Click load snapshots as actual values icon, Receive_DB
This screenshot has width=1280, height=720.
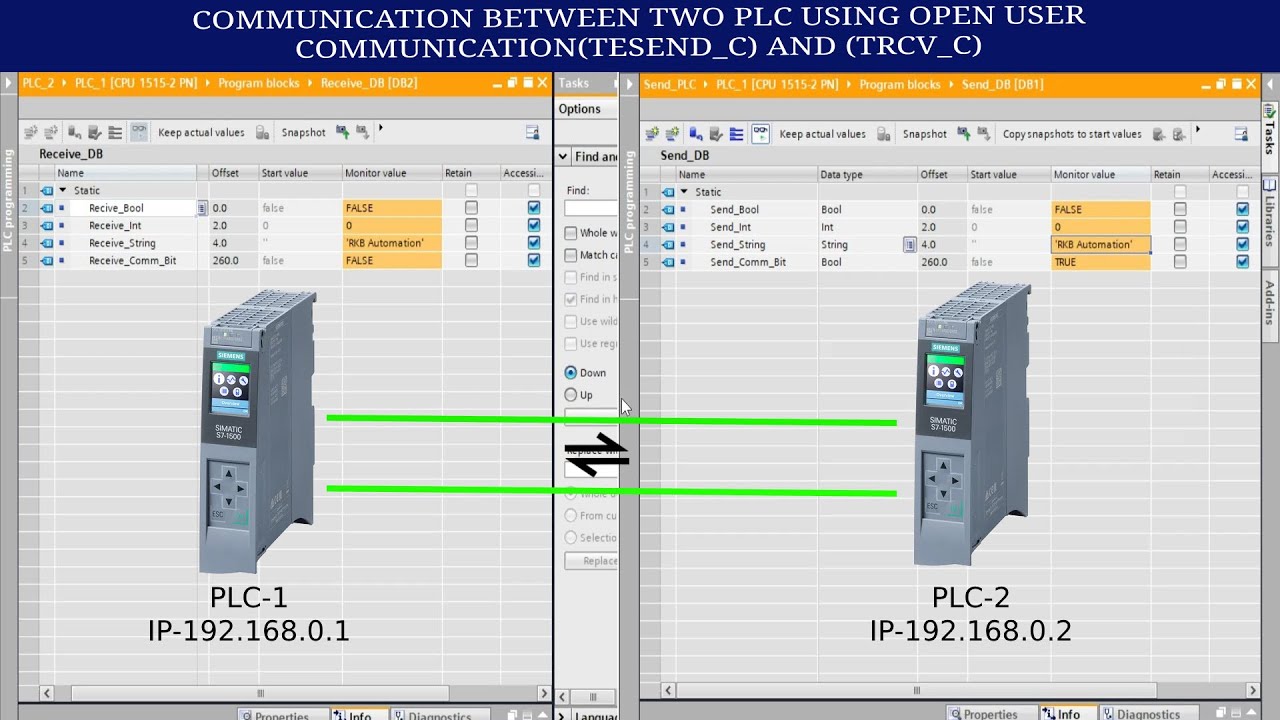[x=342, y=132]
